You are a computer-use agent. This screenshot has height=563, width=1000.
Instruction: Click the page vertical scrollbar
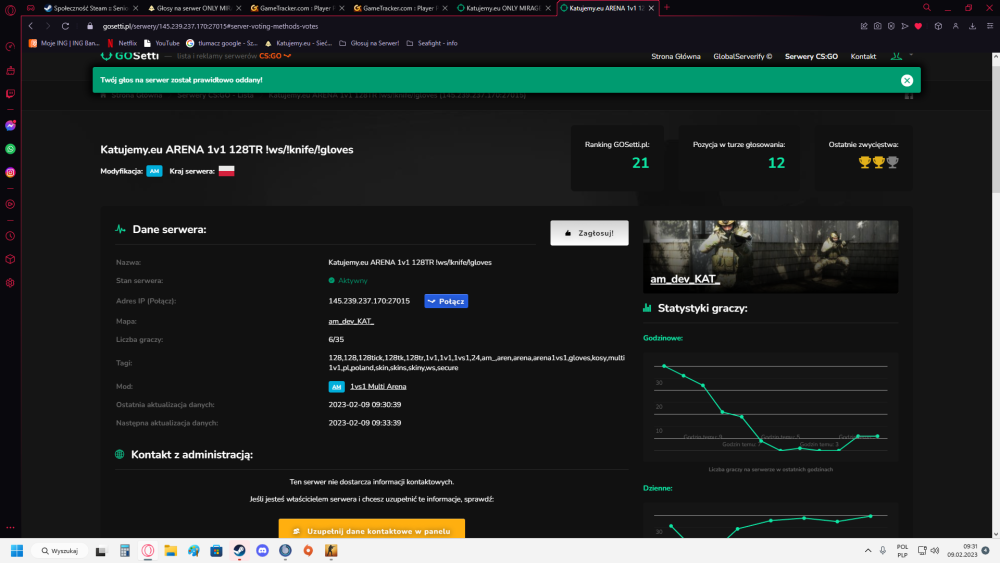(x=996, y=128)
